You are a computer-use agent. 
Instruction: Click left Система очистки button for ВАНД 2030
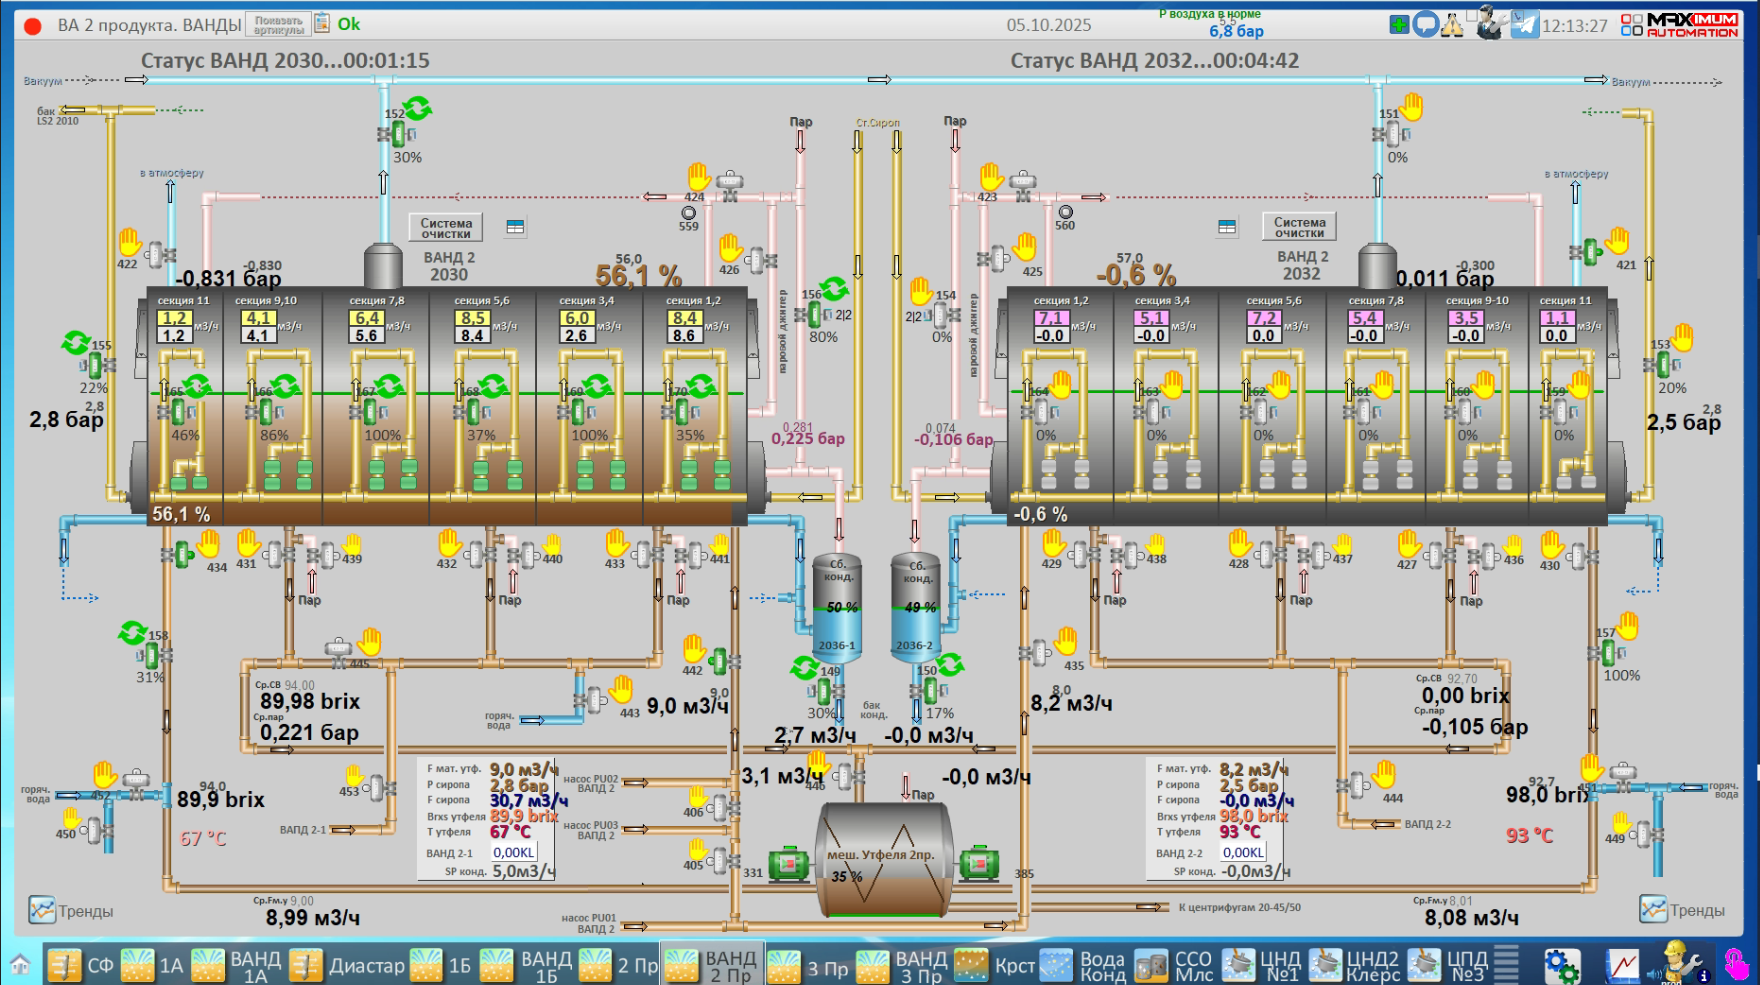click(x=446, y=228)
